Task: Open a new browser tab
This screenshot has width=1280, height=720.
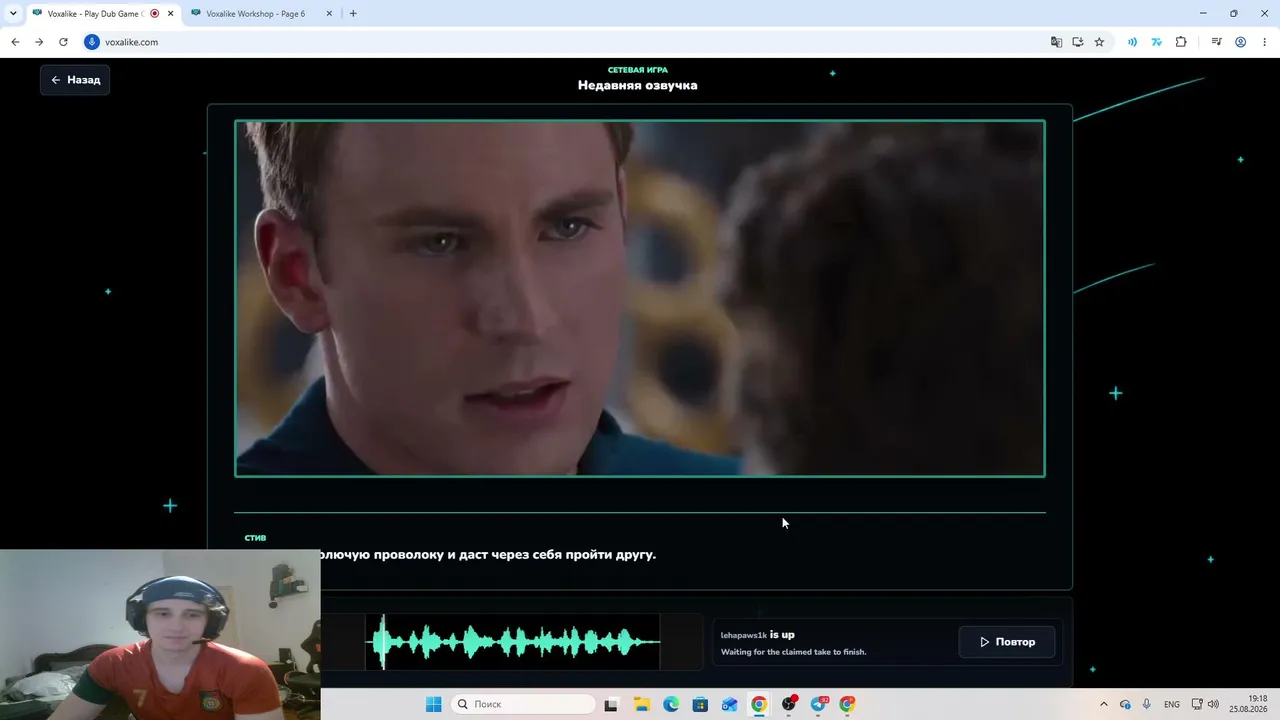Action: pyautogui.click(x=353, y=14)
